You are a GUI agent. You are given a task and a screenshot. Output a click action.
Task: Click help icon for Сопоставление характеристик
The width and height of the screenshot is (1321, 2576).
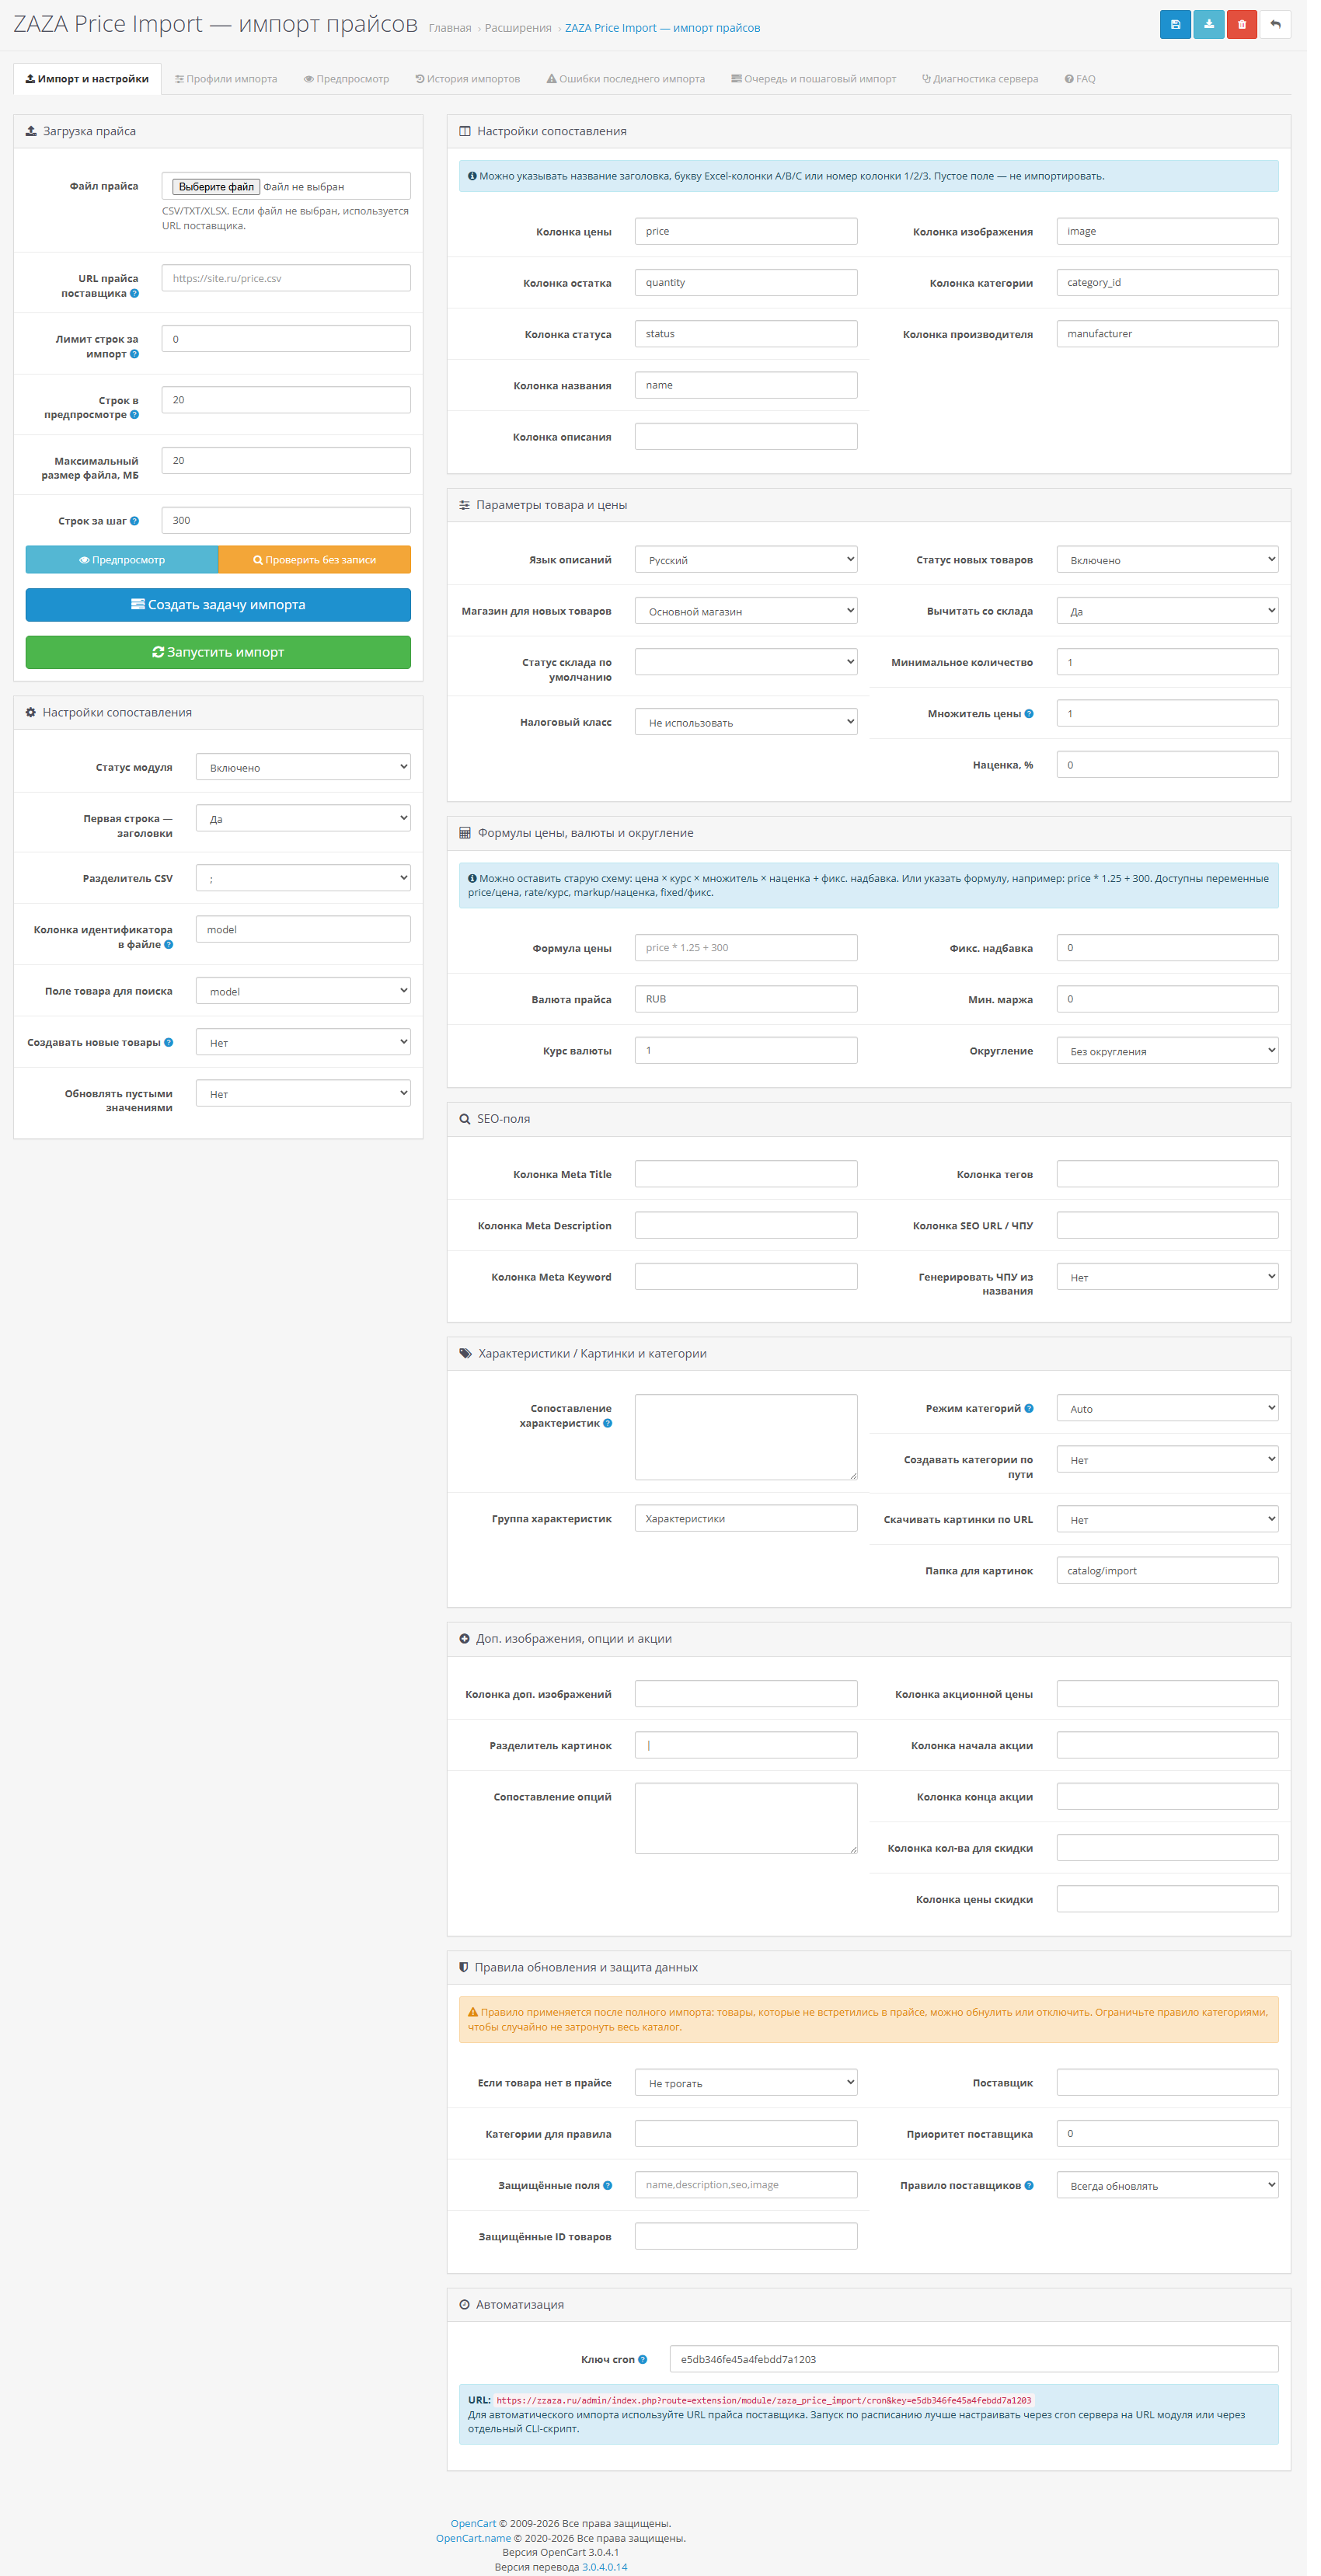tap(607, 1423)
